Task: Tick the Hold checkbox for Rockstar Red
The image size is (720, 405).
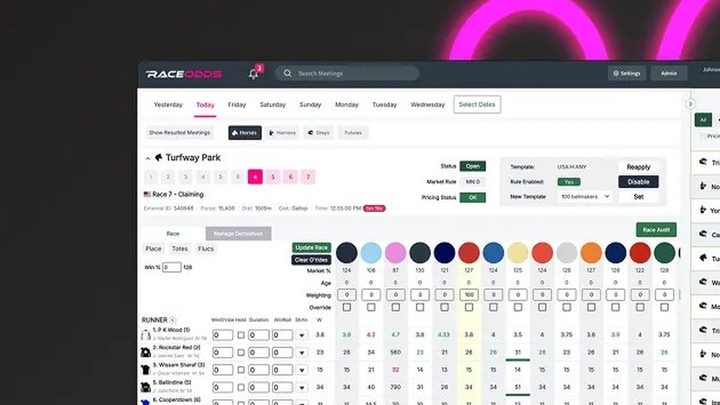Action: point(241,353)
